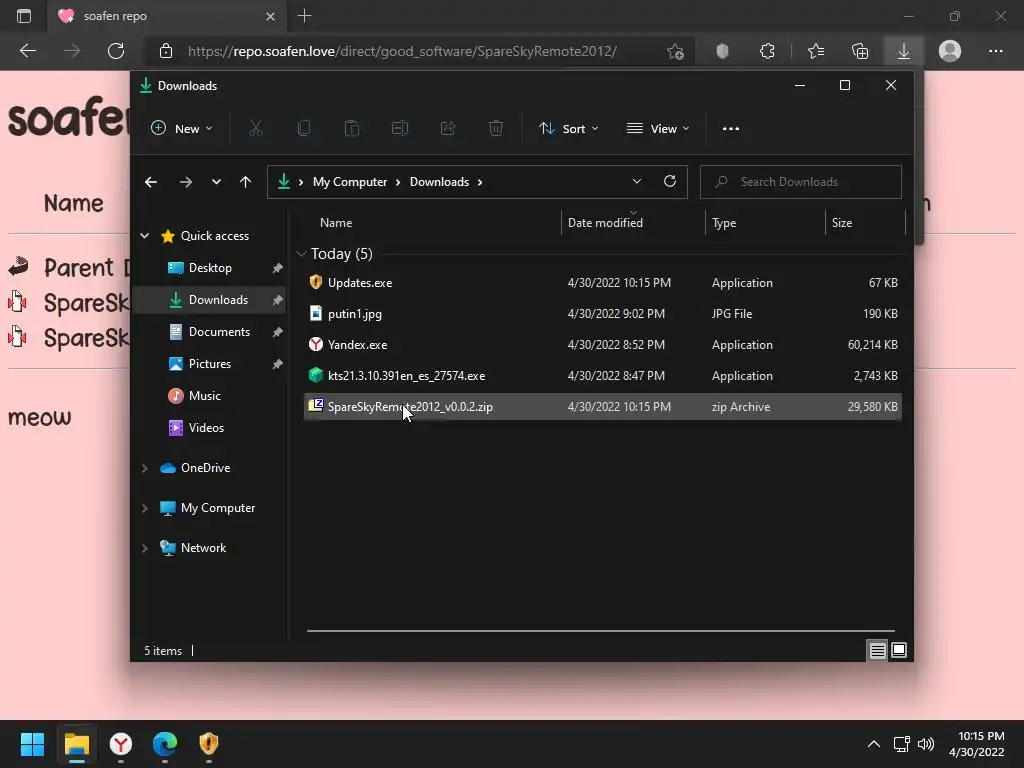Open Edge vertical tabs icon
1024x768 pixels.
click(24, 16)
